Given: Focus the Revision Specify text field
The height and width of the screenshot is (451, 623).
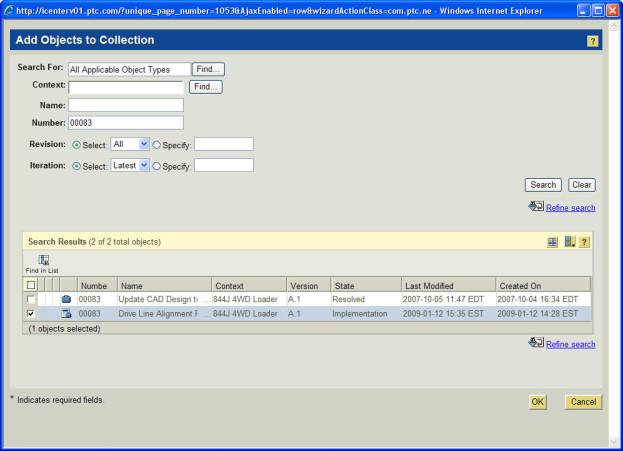Looking at the screenshot, I should [224, 144].
